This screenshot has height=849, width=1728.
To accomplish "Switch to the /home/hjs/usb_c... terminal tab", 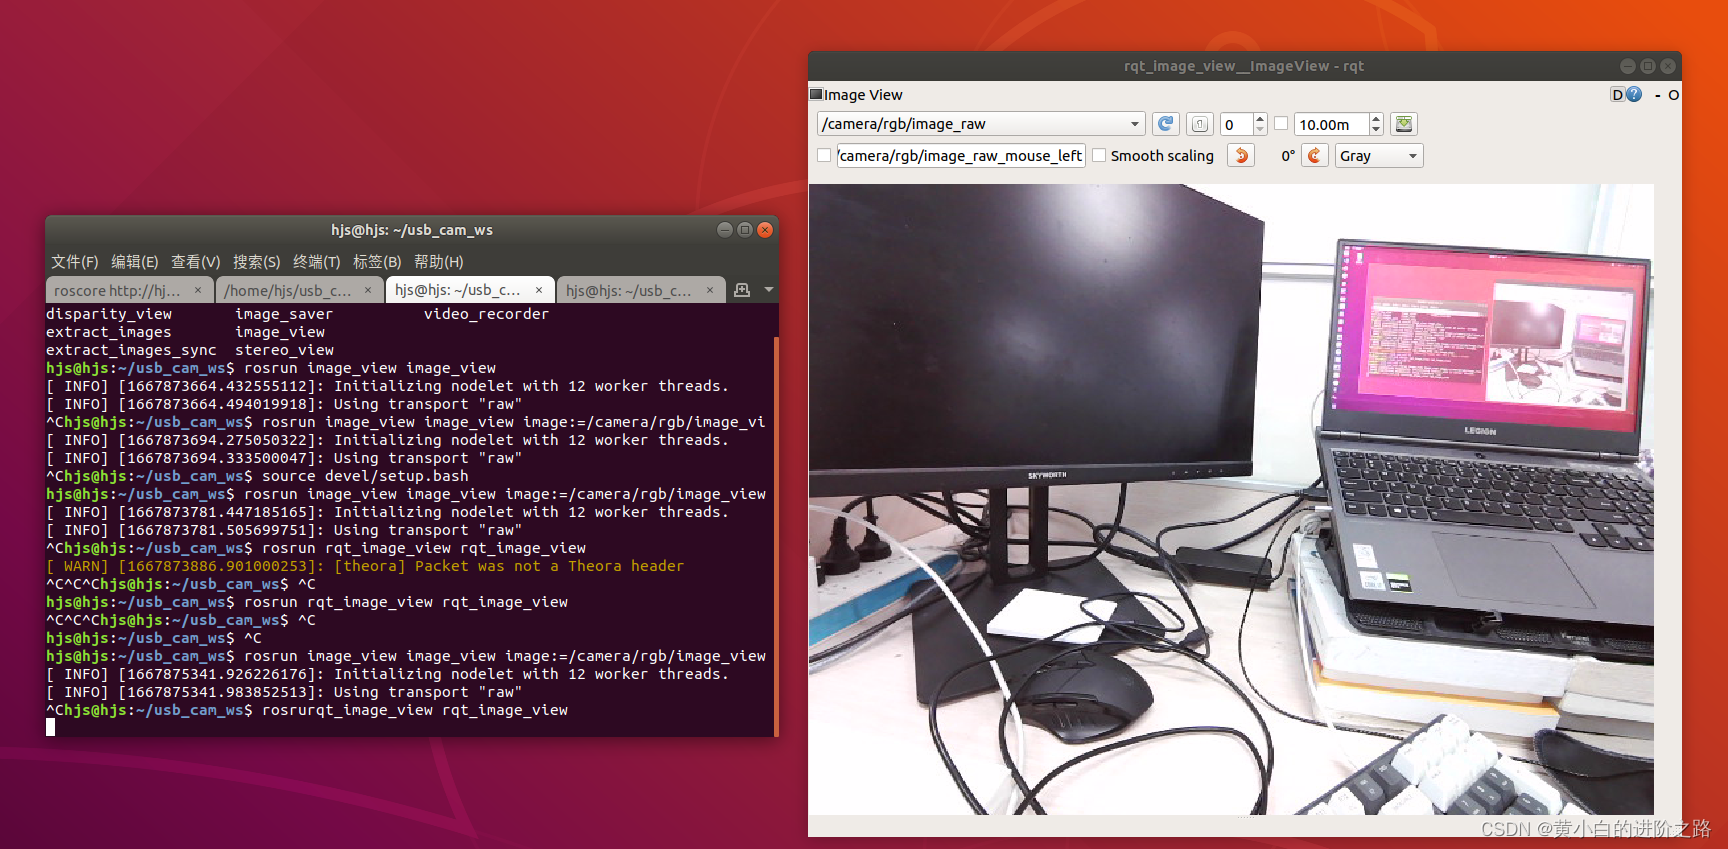I will click(x=288, y=290).
